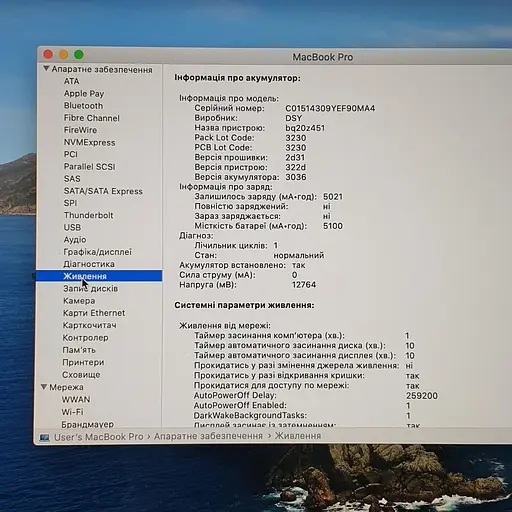Click the Живлення від мережі label
The image size is (512, 512).
pos(225,325)
